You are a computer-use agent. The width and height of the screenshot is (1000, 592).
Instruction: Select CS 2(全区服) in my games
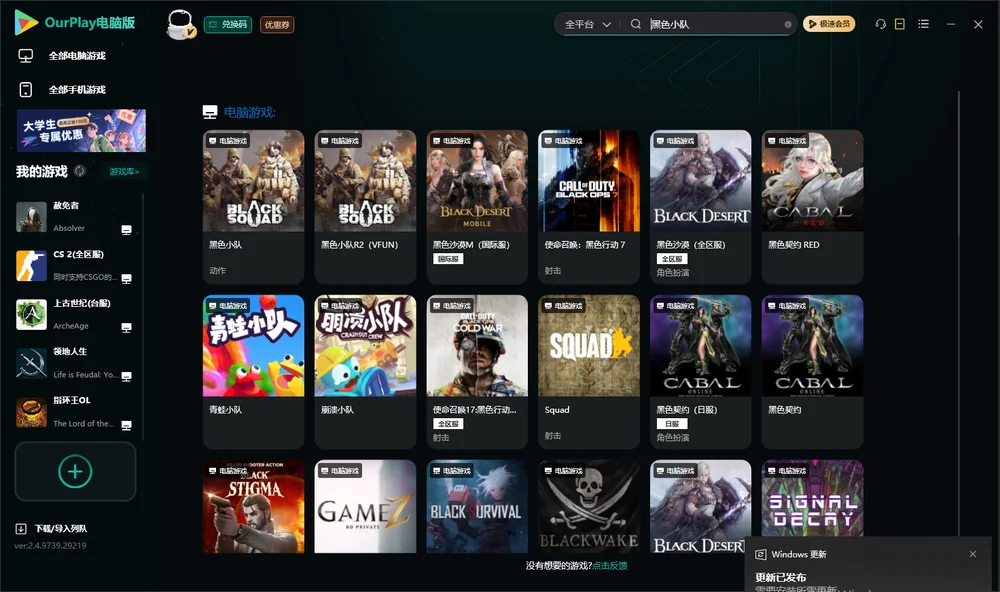pyautogui.click(x=75, y=265)
